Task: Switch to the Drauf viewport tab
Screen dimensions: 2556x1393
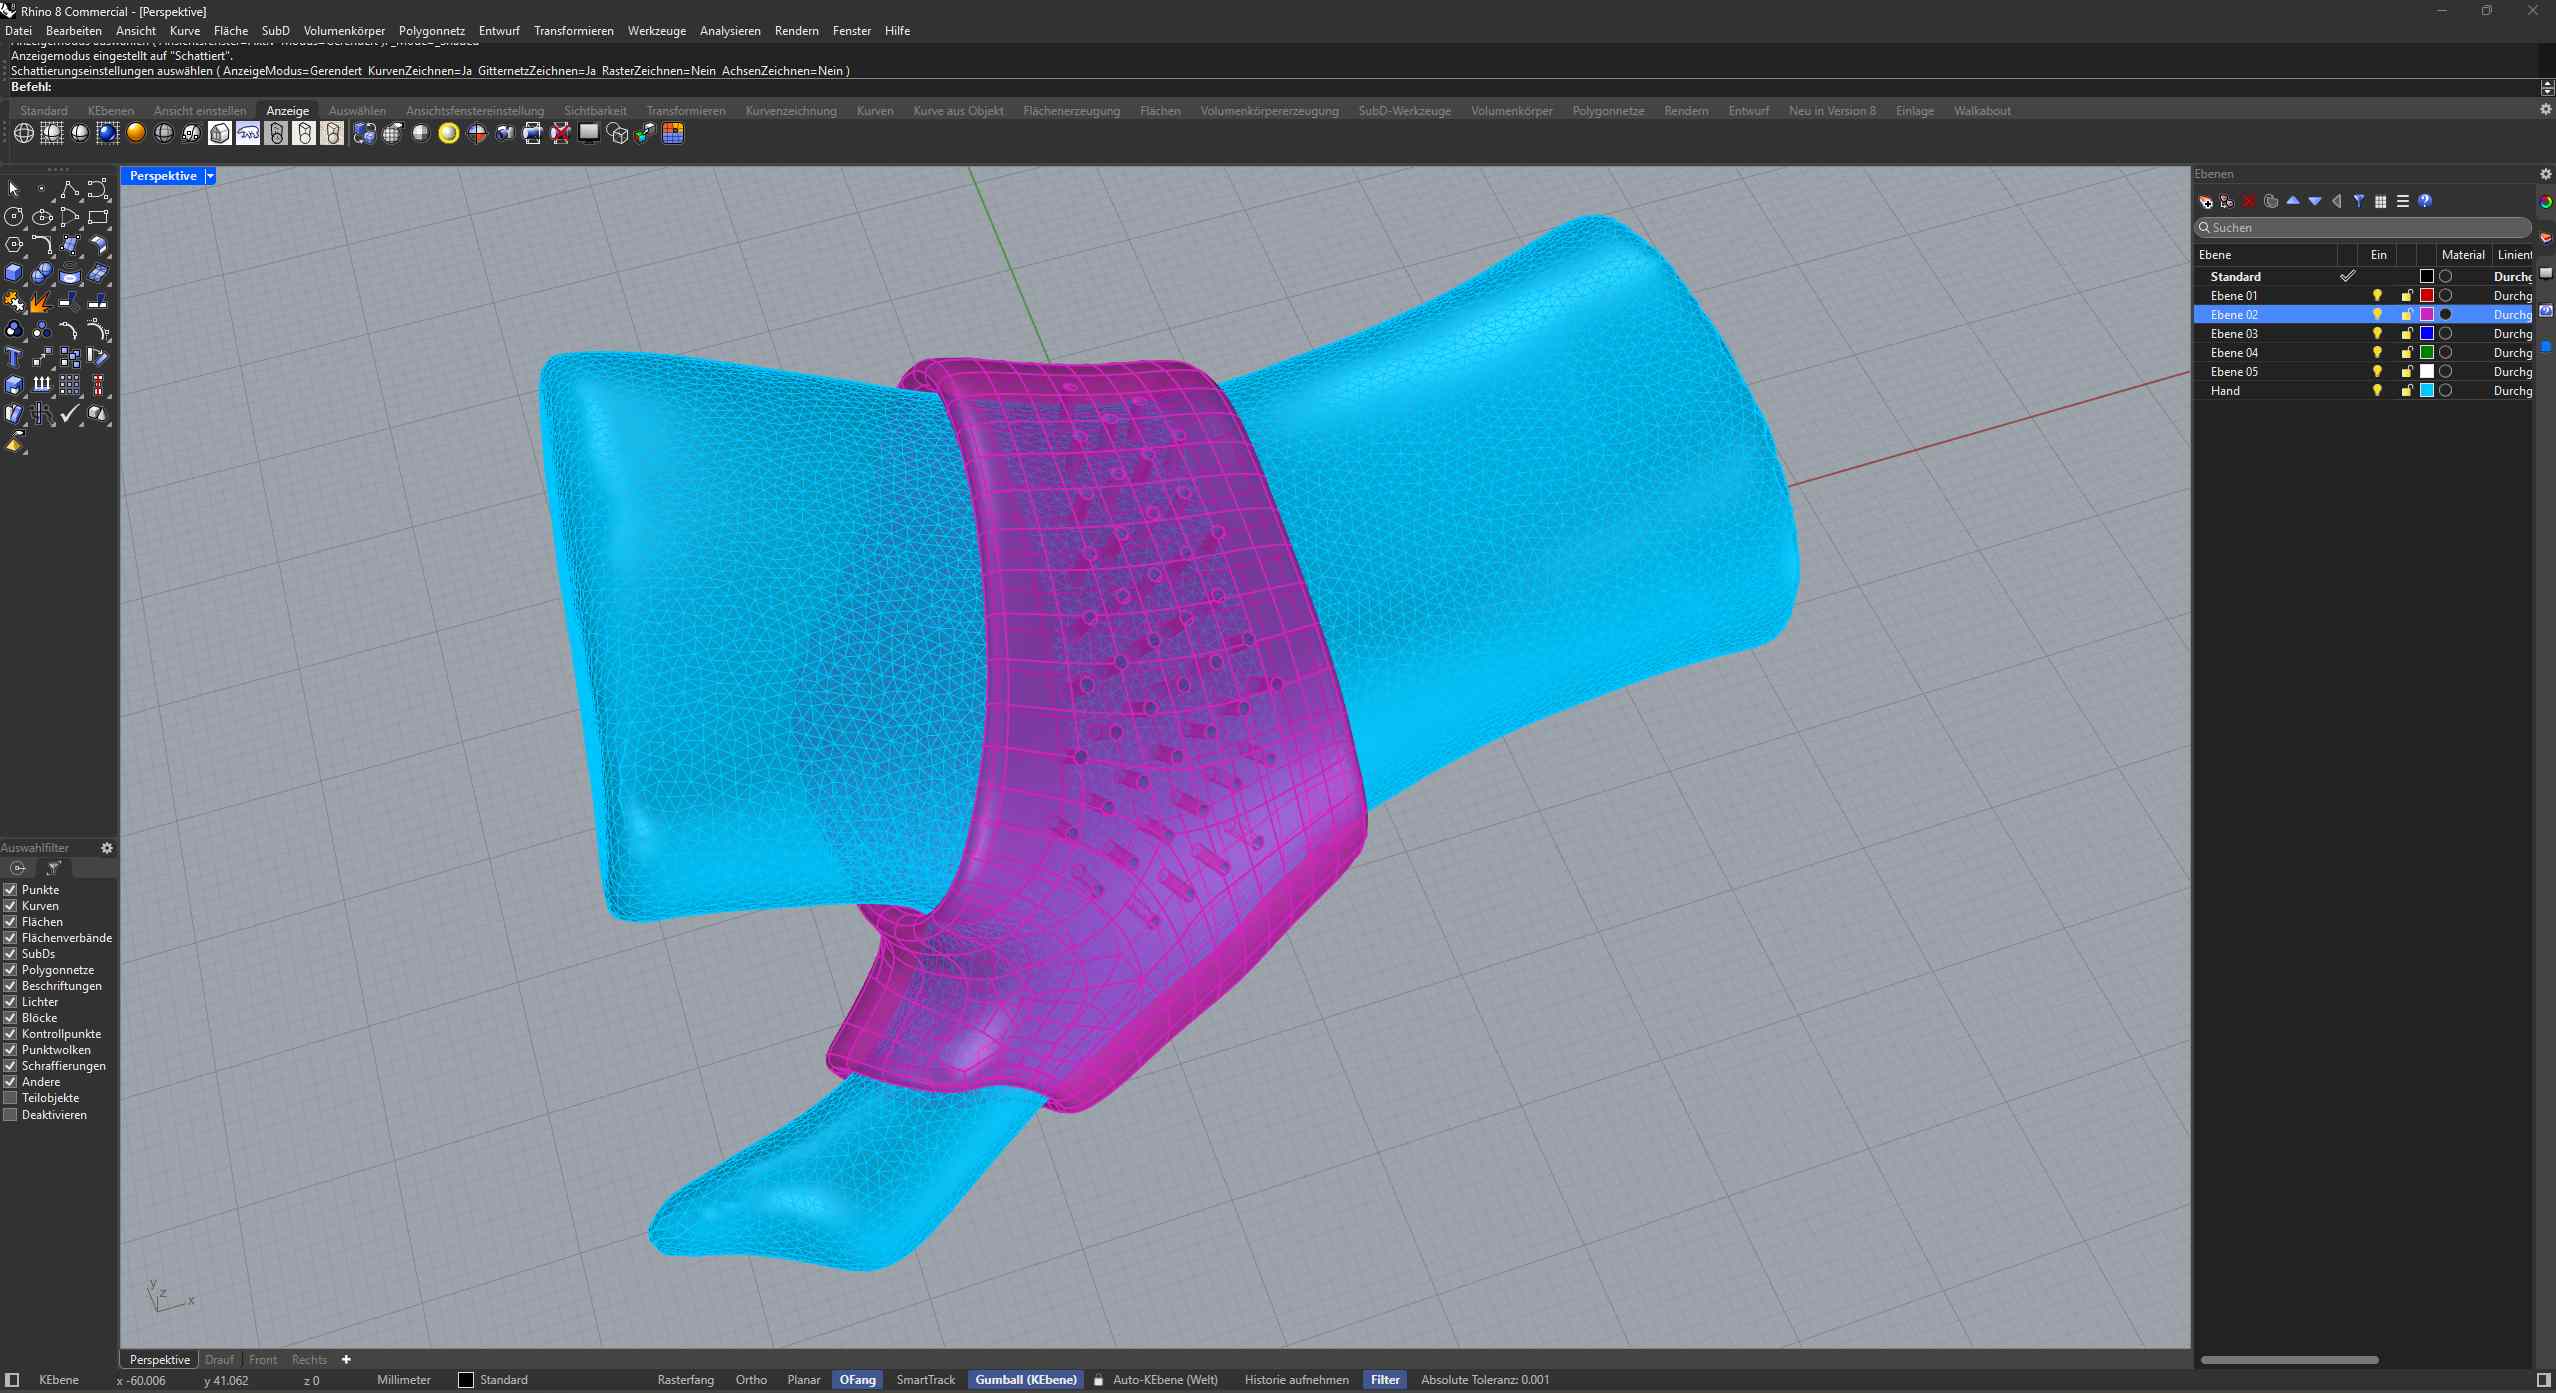Action: [x=219, y=1359]
